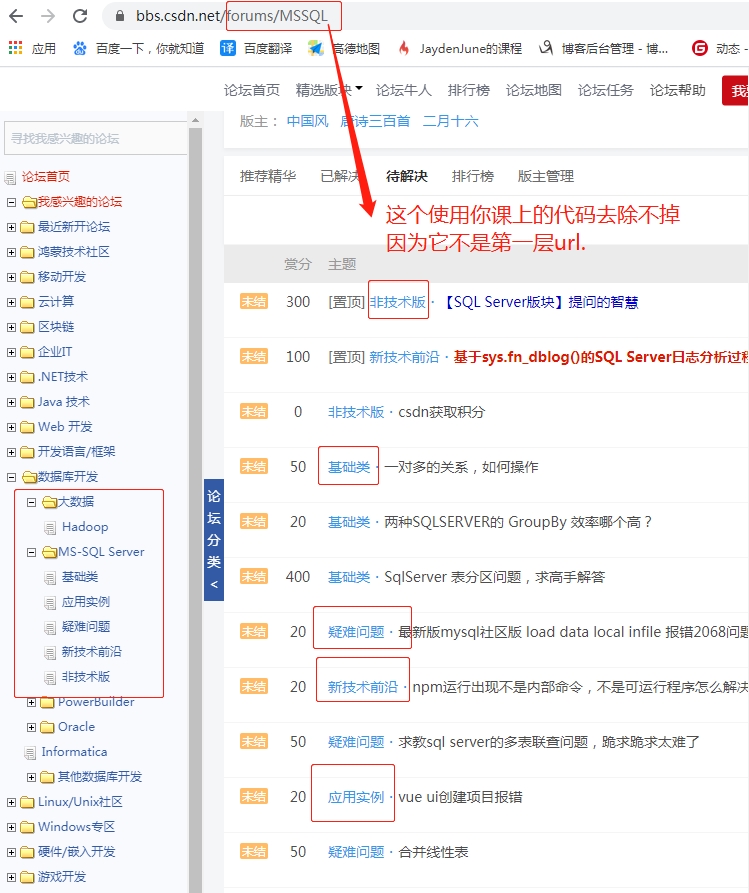Open the 基于sys.fn_dblog() log analysis thread
Image resolution: width=749 pixels, height=893 pixels.
(601, 357)
